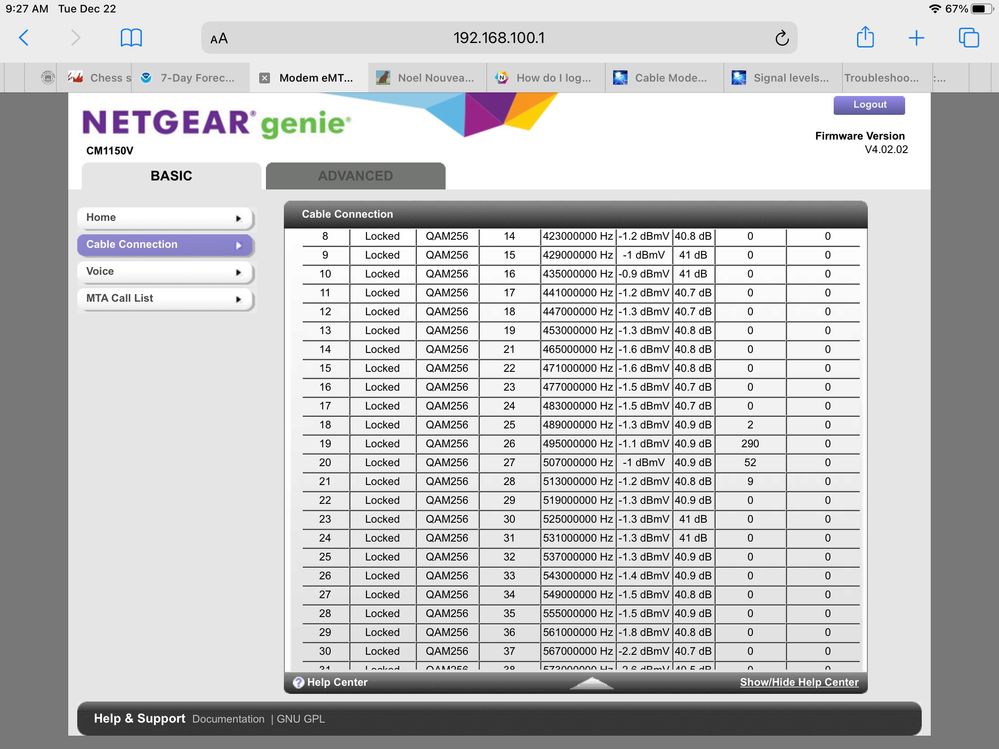The height and width of the screenshot is (749, 999).
Task: Expand the help panel up-arrow
Action: (x=592, y=683)
